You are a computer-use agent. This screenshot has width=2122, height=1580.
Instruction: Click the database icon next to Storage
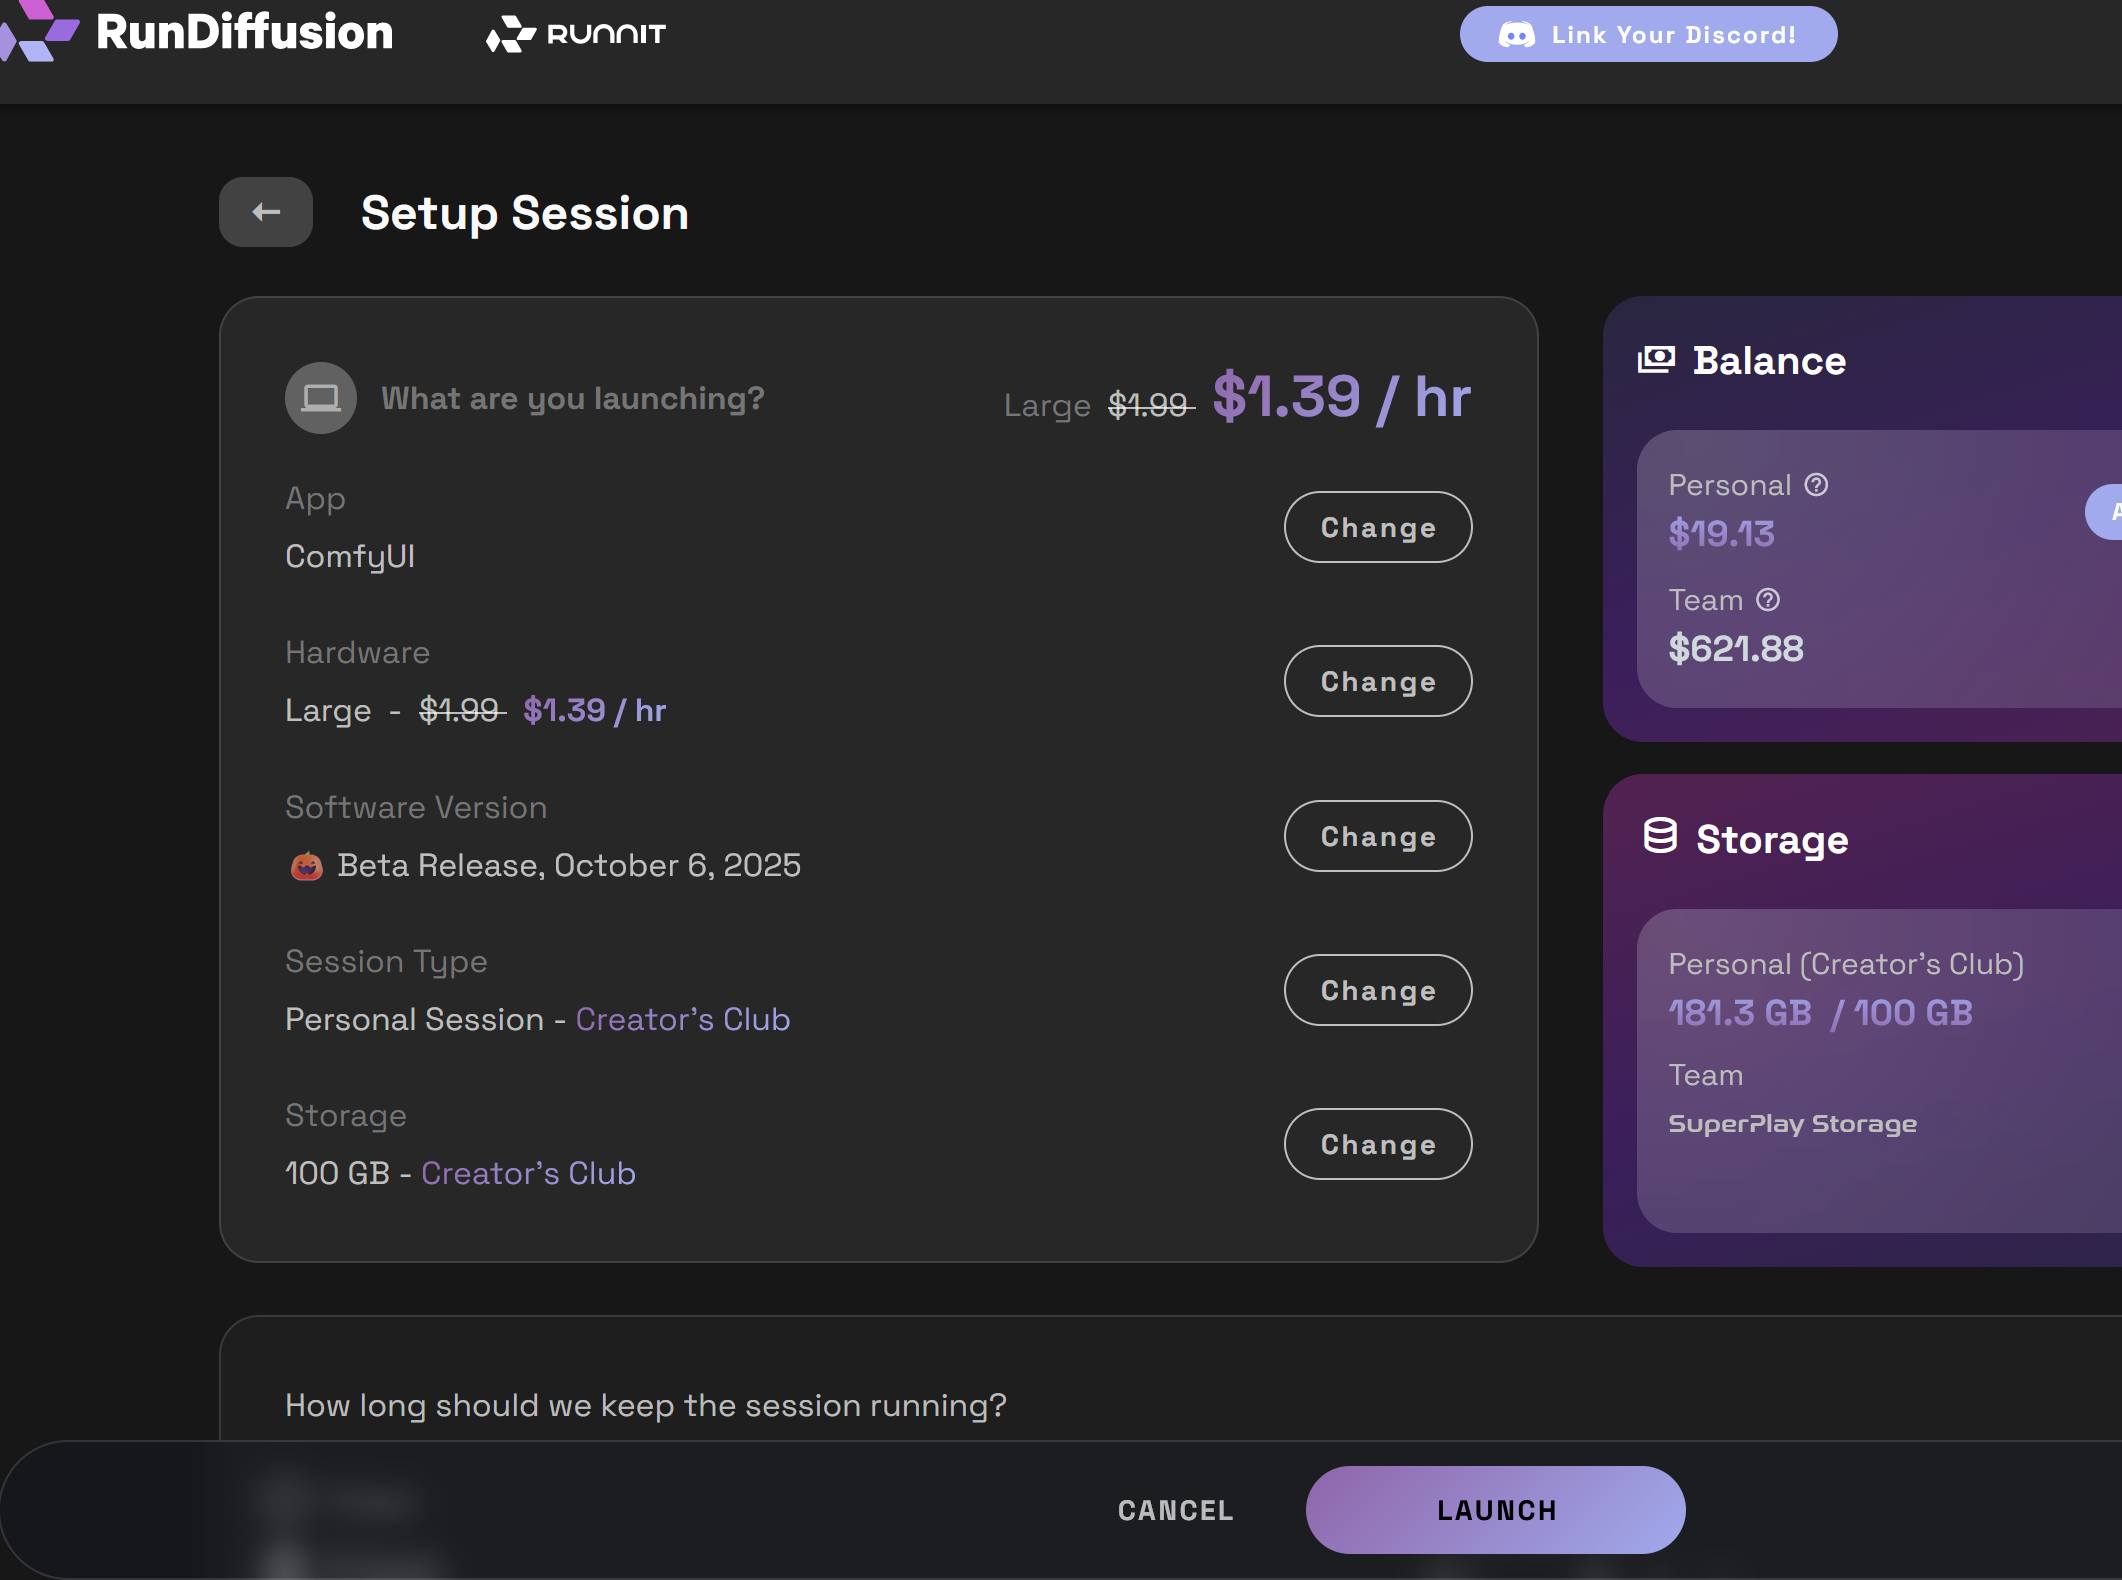[1660, 838]
